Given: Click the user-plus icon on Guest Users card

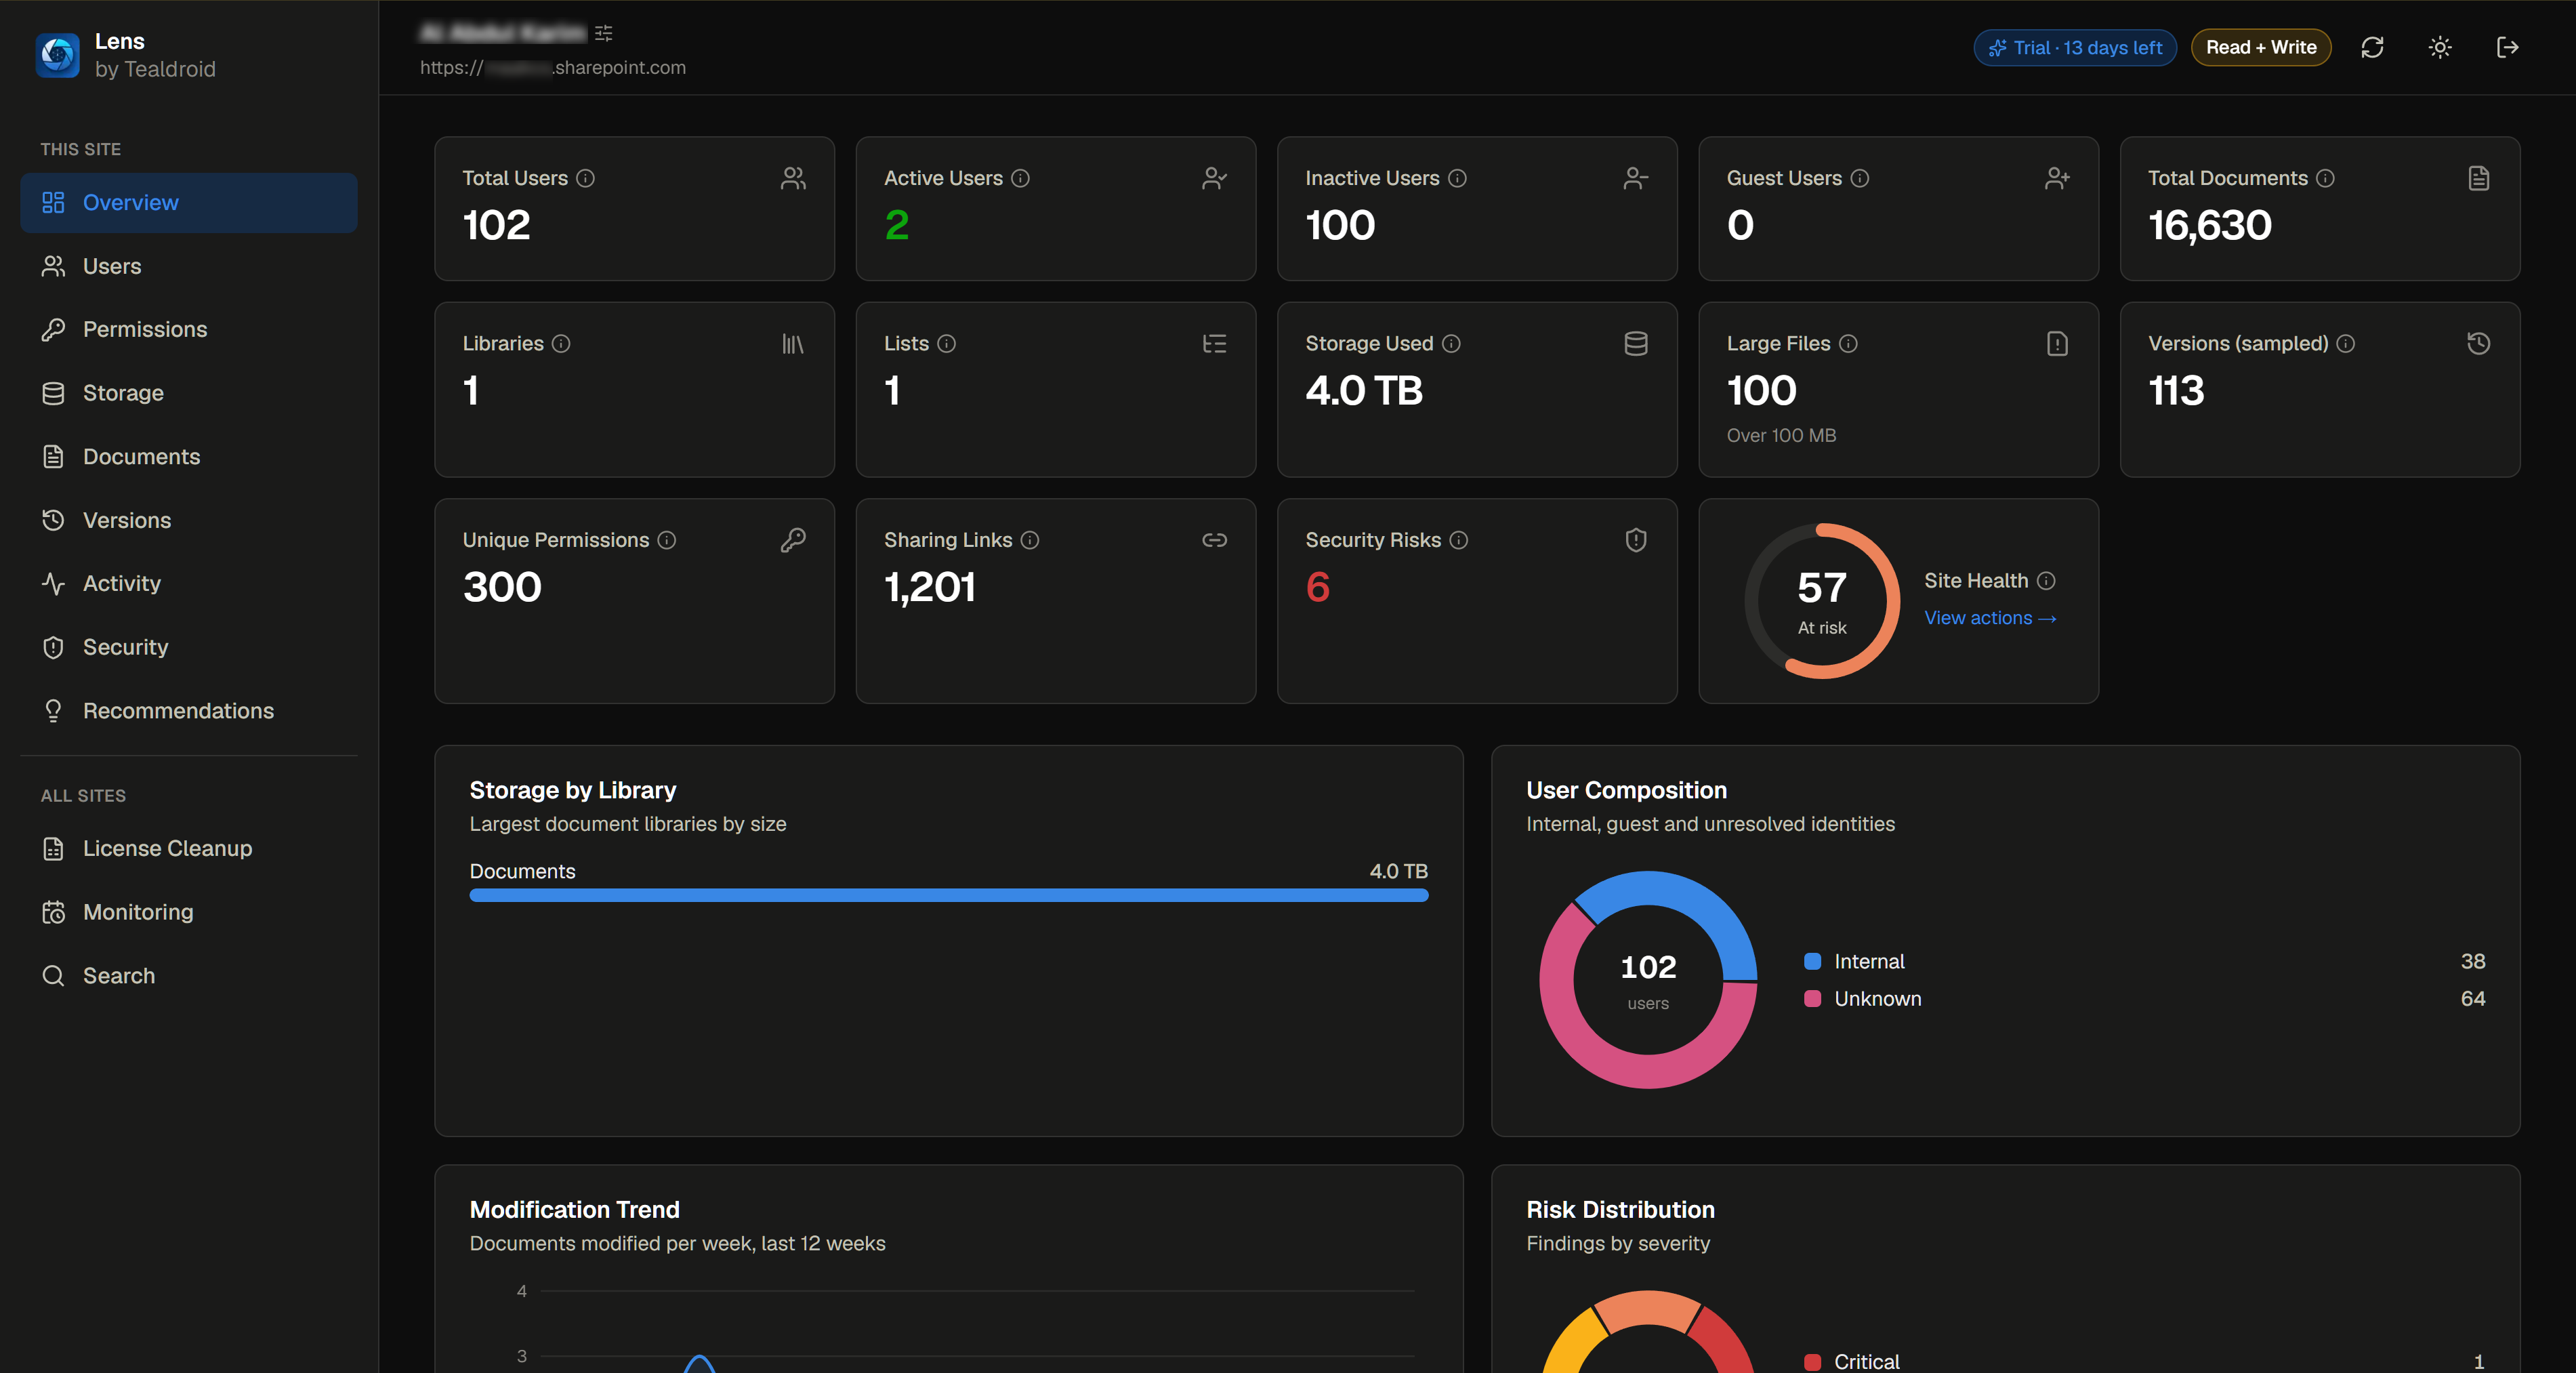Looking at the screenshot, I should tap(2057, 178).
